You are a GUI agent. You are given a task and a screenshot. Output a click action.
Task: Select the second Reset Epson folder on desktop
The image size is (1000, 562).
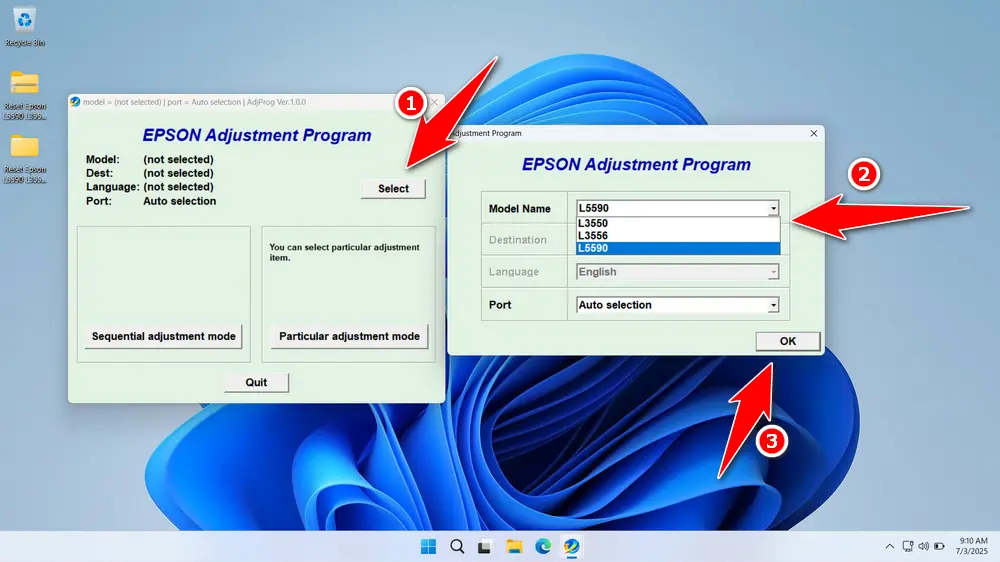click(x=24, y=158)
